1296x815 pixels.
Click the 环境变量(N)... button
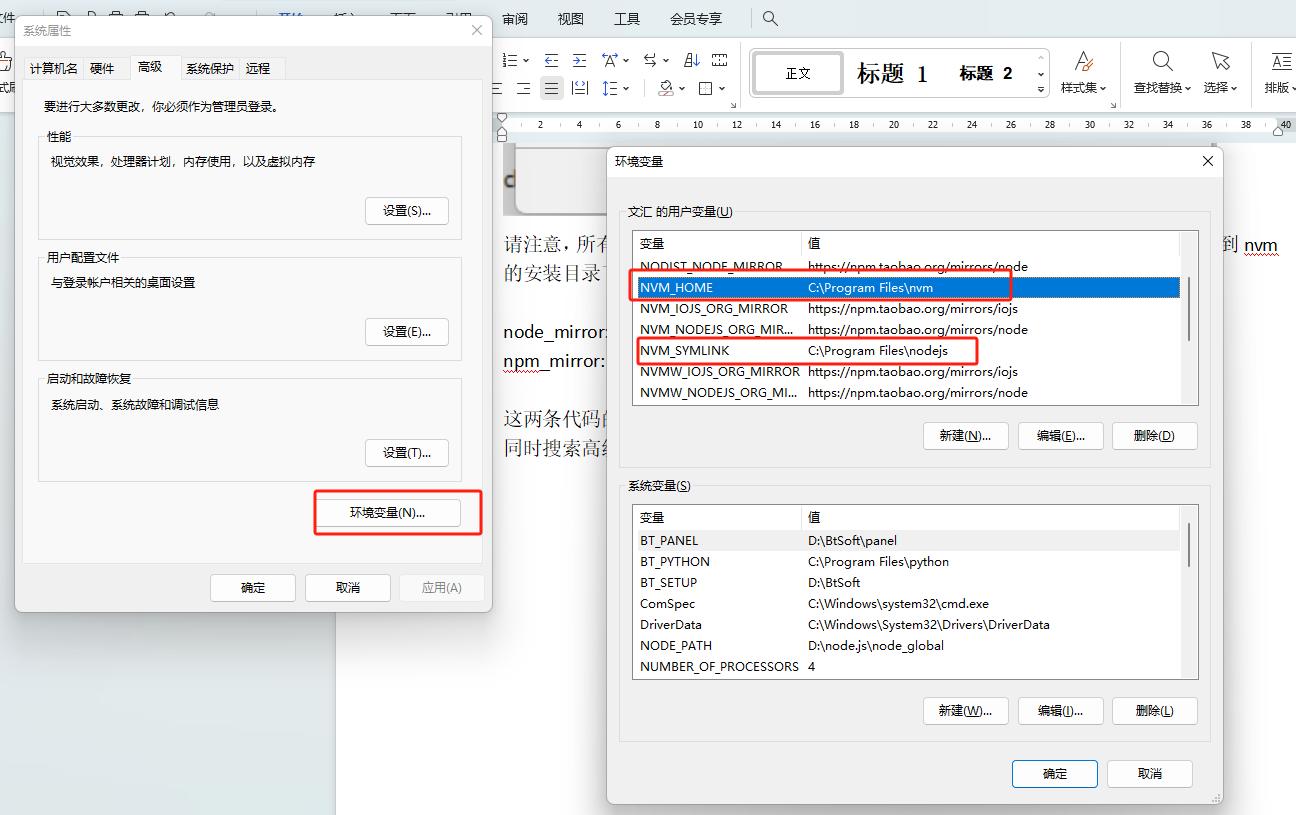click(388, 512)
